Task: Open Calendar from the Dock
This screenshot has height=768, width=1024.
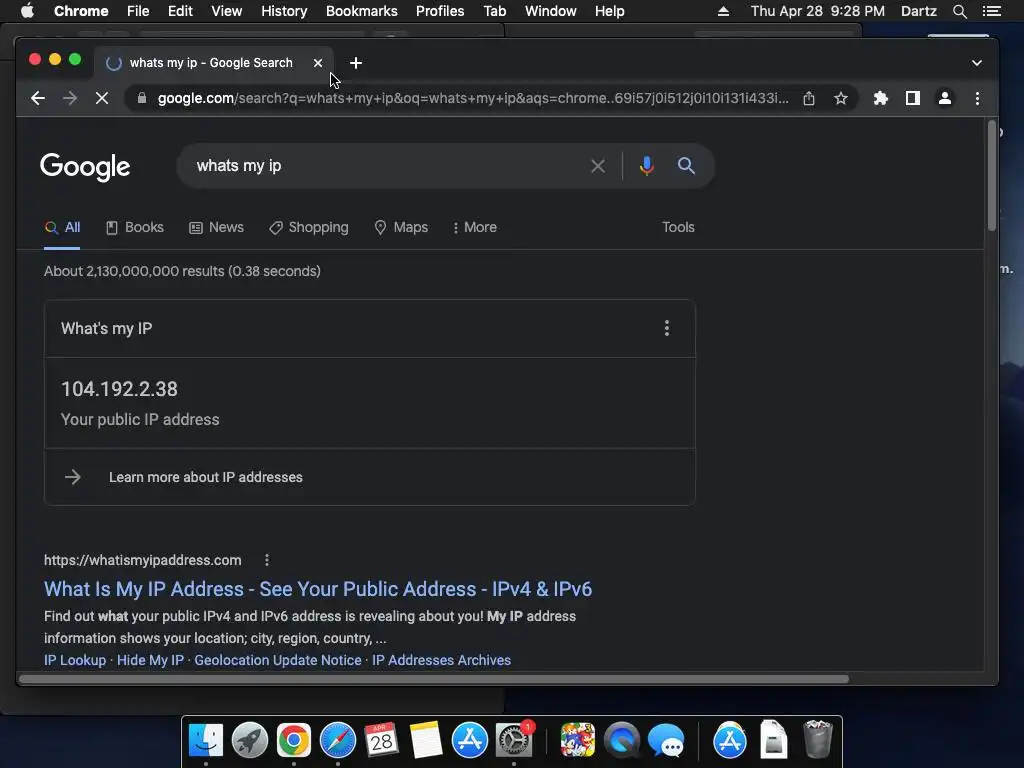Action: click(x=381, y=740)
